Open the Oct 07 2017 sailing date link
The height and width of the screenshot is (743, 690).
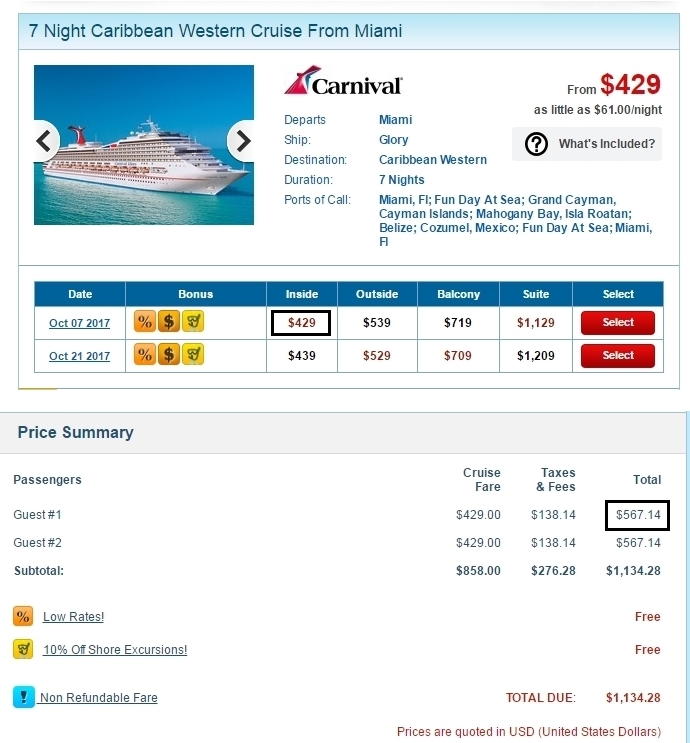click(x=79, y=323)
